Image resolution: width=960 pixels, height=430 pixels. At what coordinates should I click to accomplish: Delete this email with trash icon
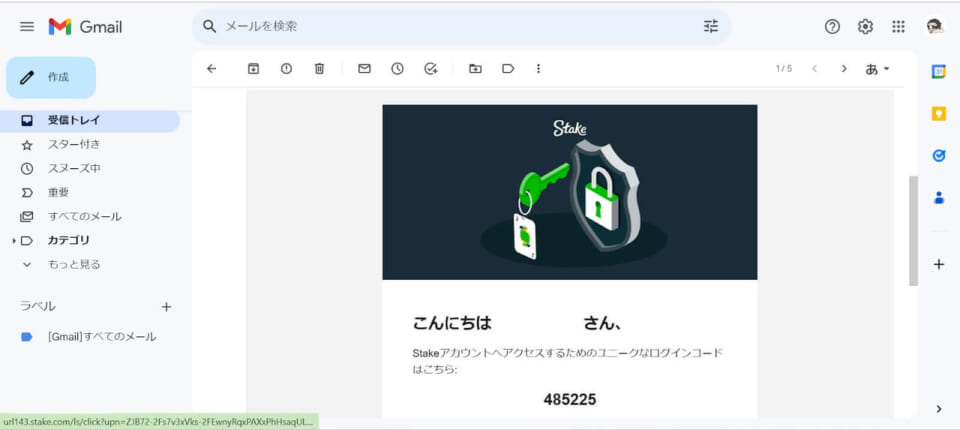click(319, 69)
